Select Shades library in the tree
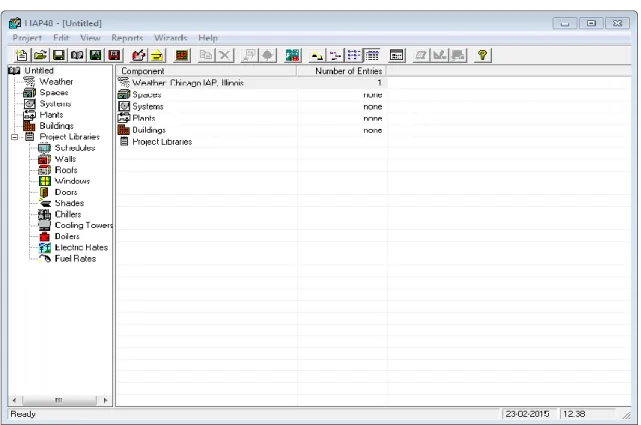 (x=69, y=203)
